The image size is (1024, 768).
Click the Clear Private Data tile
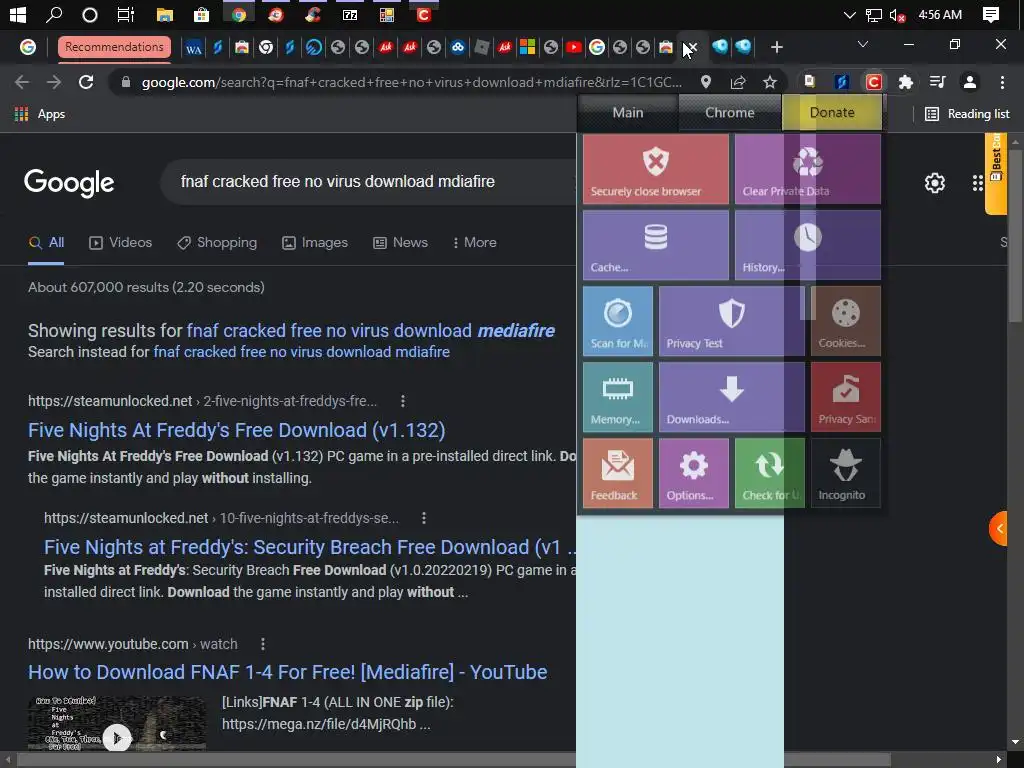(x=807, y=169)
